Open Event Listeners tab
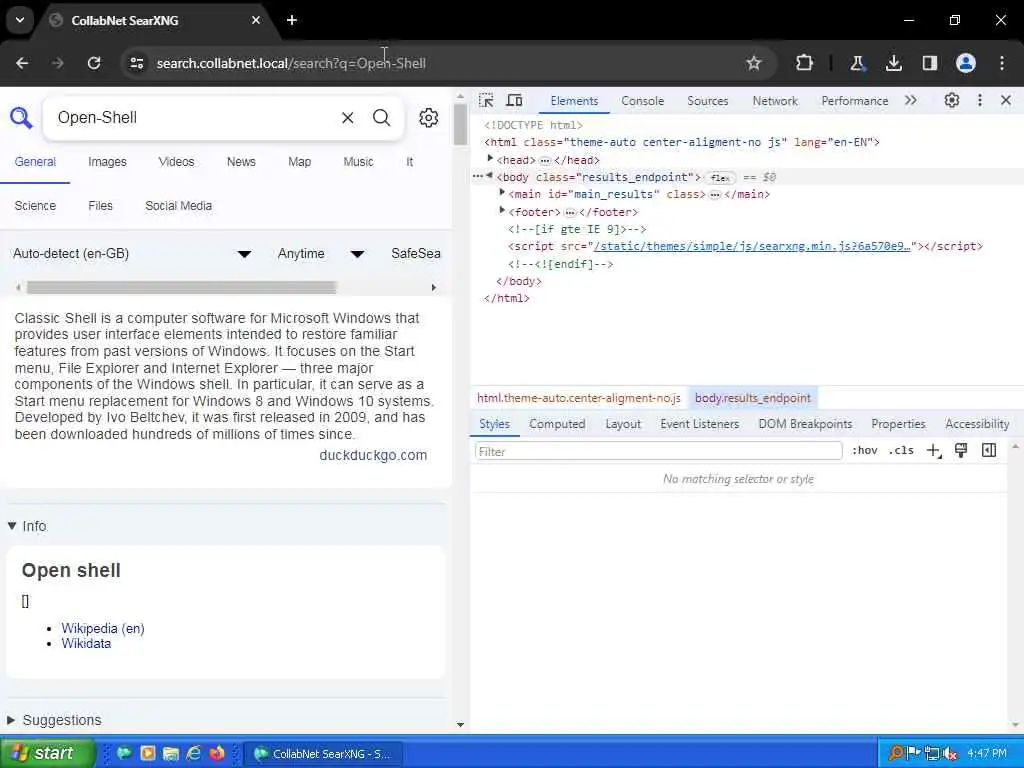The height and width of the screenshot is (768, 1024). point(699,424)
